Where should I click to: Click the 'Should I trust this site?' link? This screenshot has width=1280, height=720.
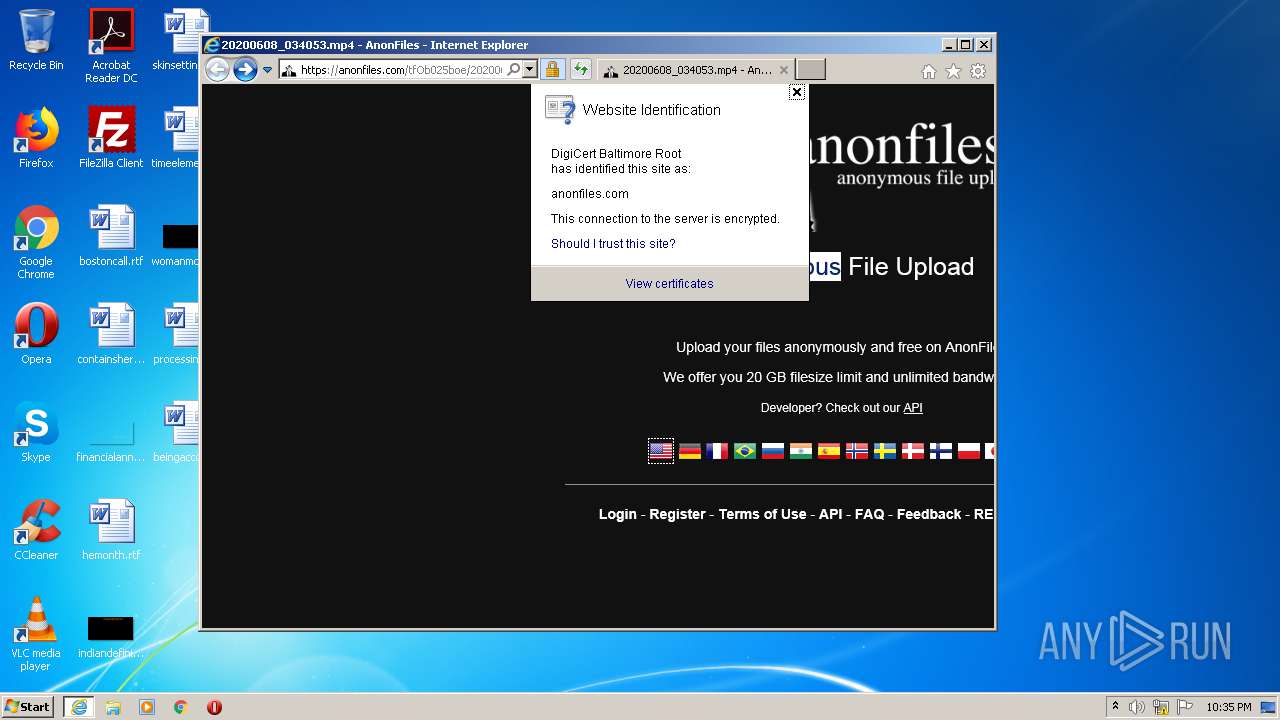613,244
